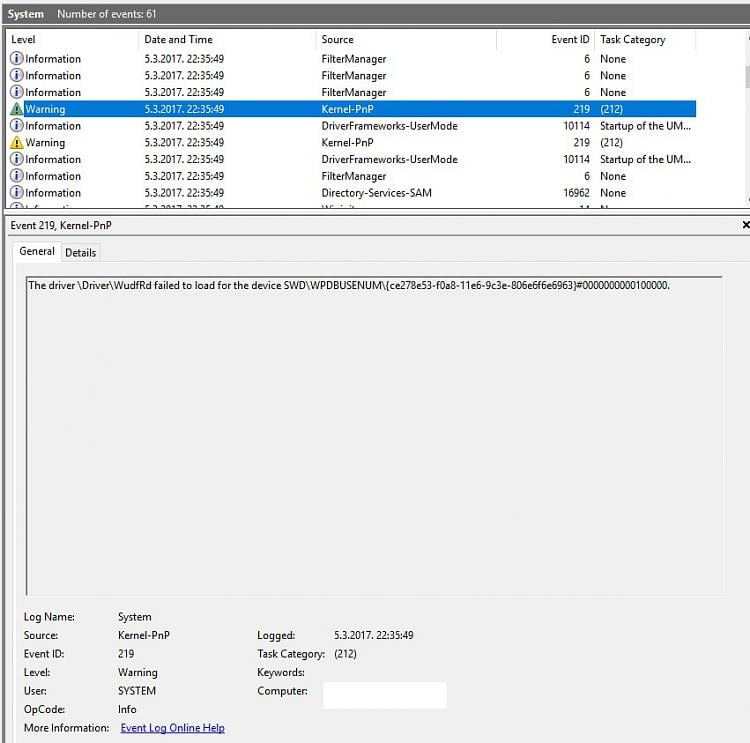Select the General tab
The image size is (750, 743).
pos(37,251)
